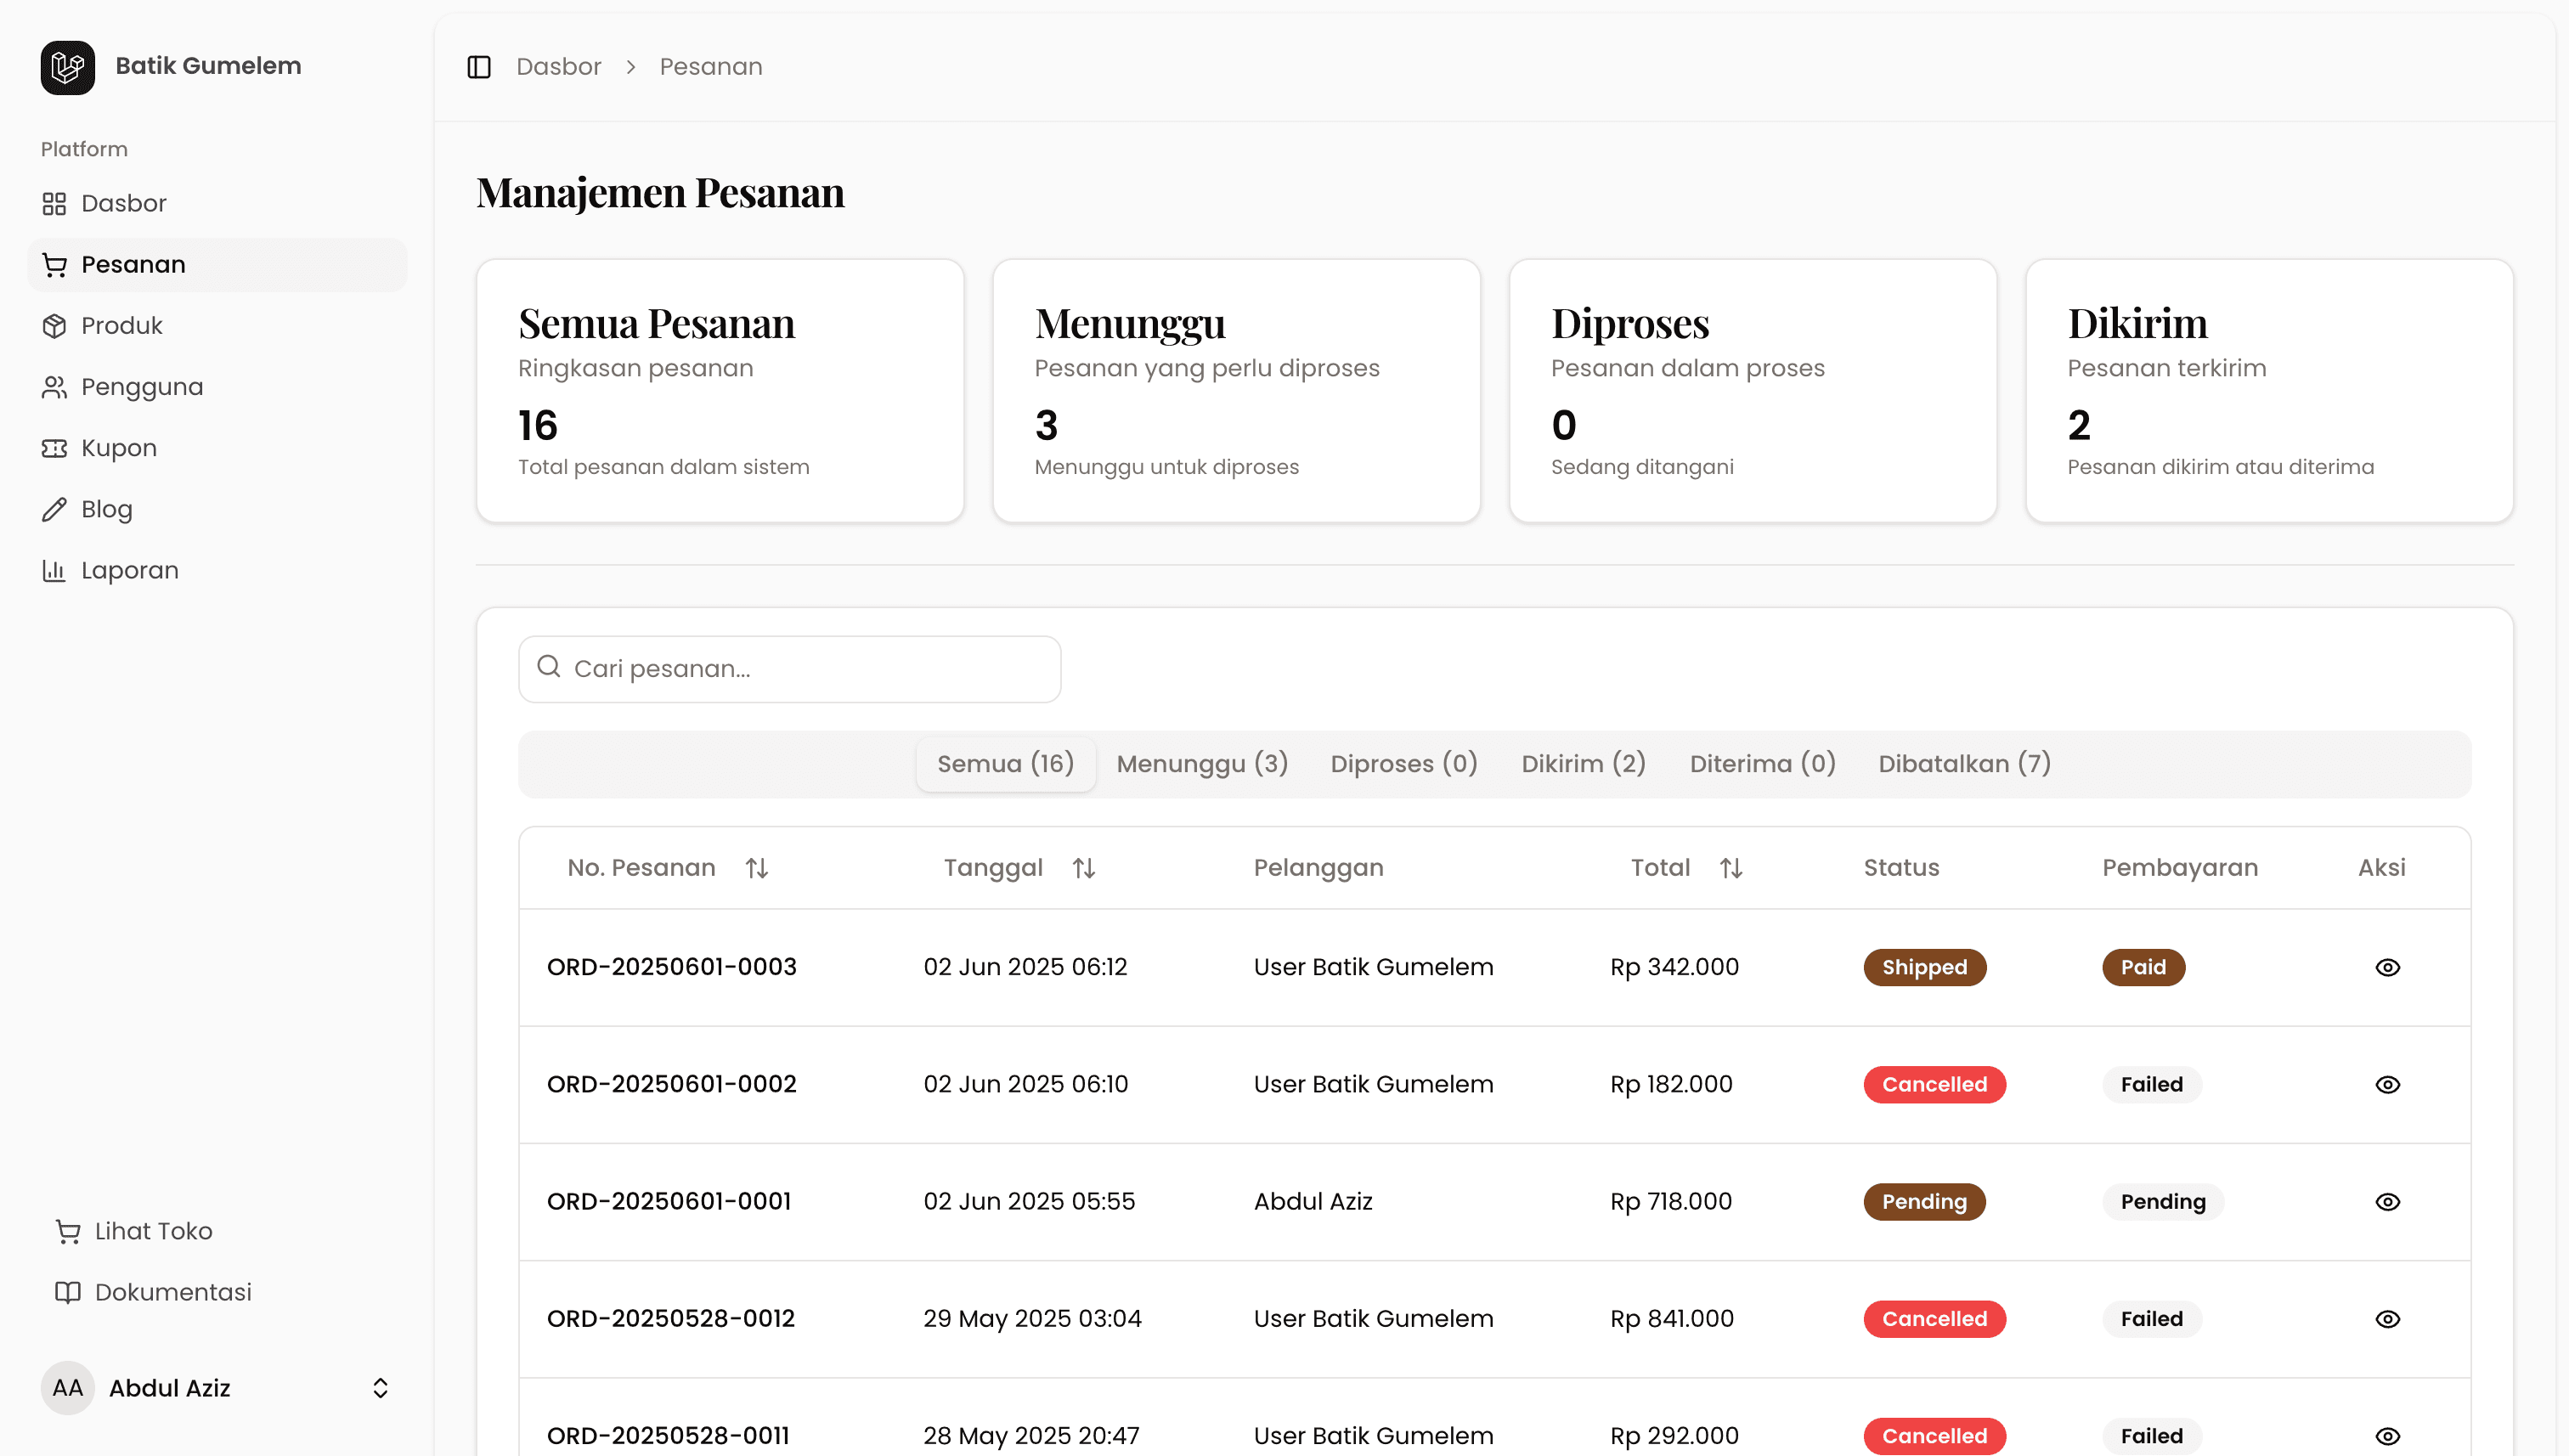
Task: Open Kupon in the sidebar
Action: pyautogui.click(x=217, y=448)
